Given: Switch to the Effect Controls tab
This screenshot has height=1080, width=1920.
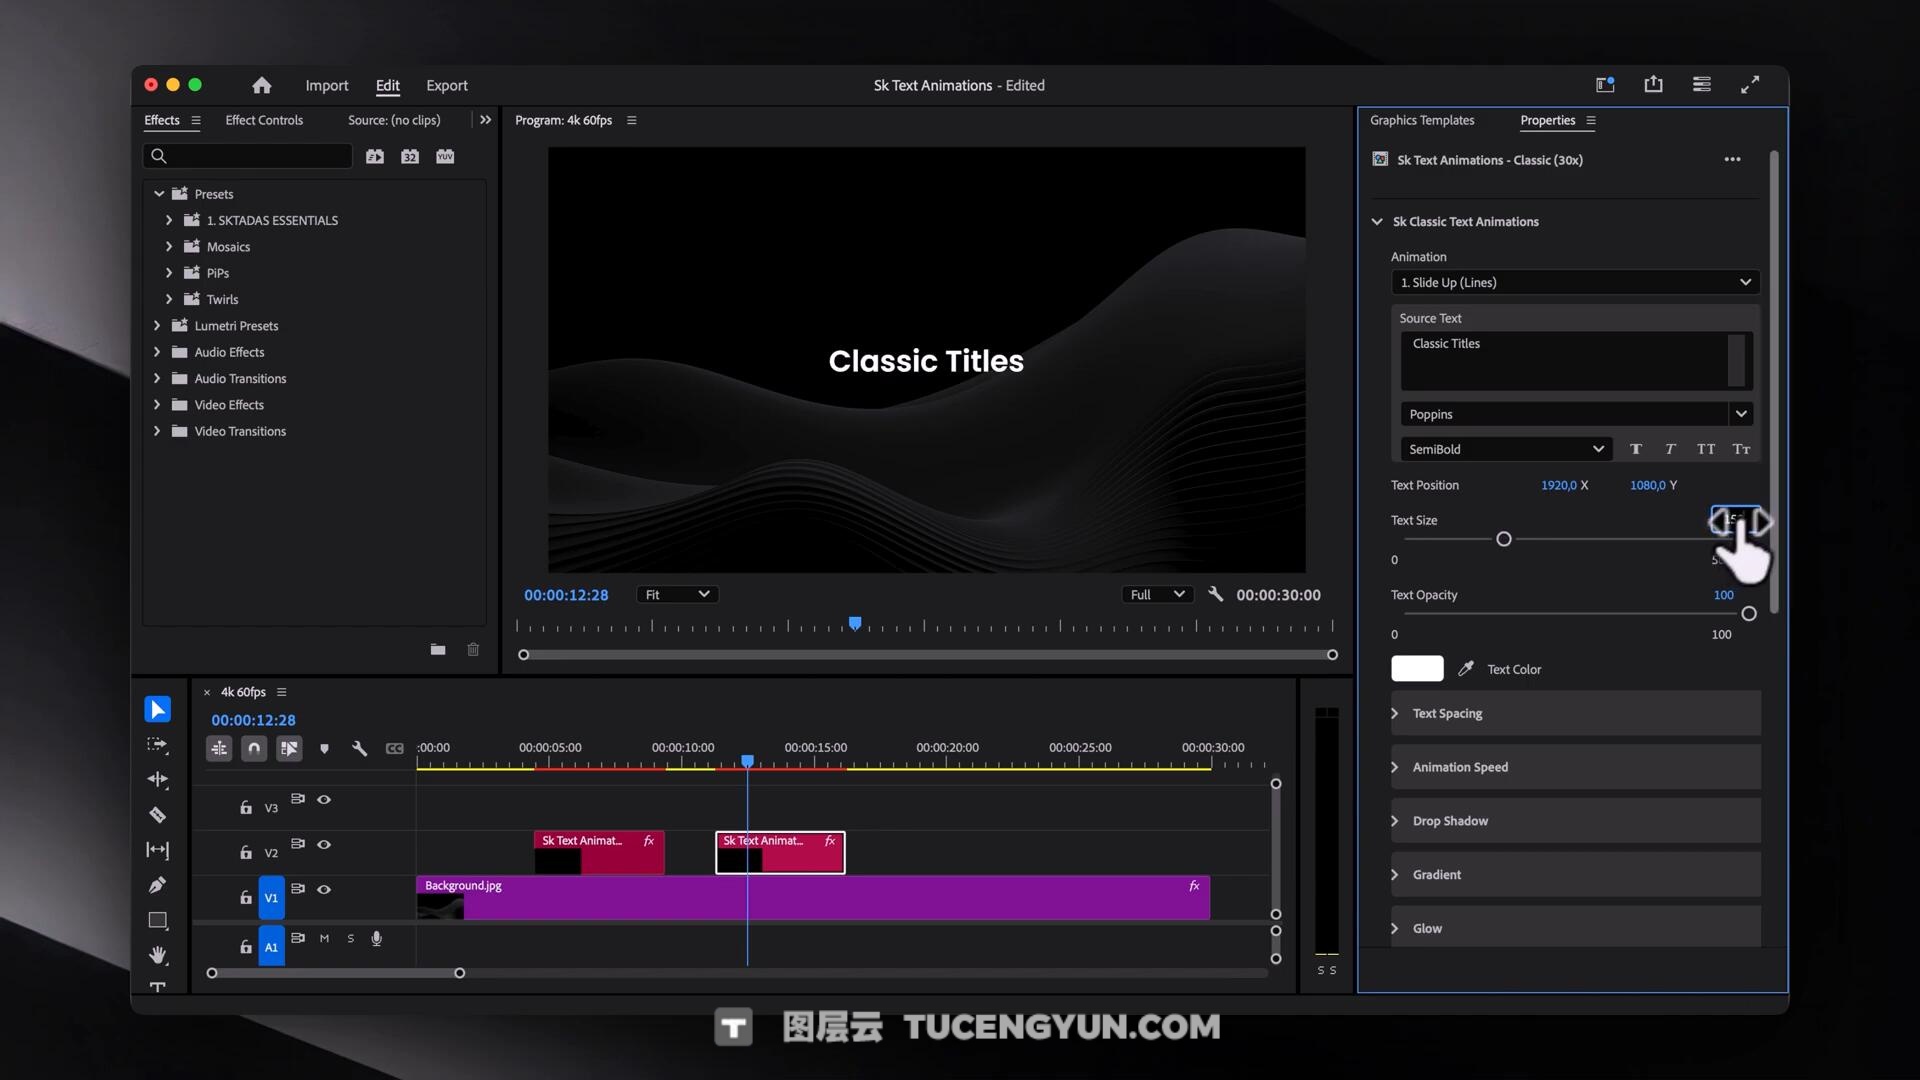Looking at the screenshot, I should coord(264,120).
